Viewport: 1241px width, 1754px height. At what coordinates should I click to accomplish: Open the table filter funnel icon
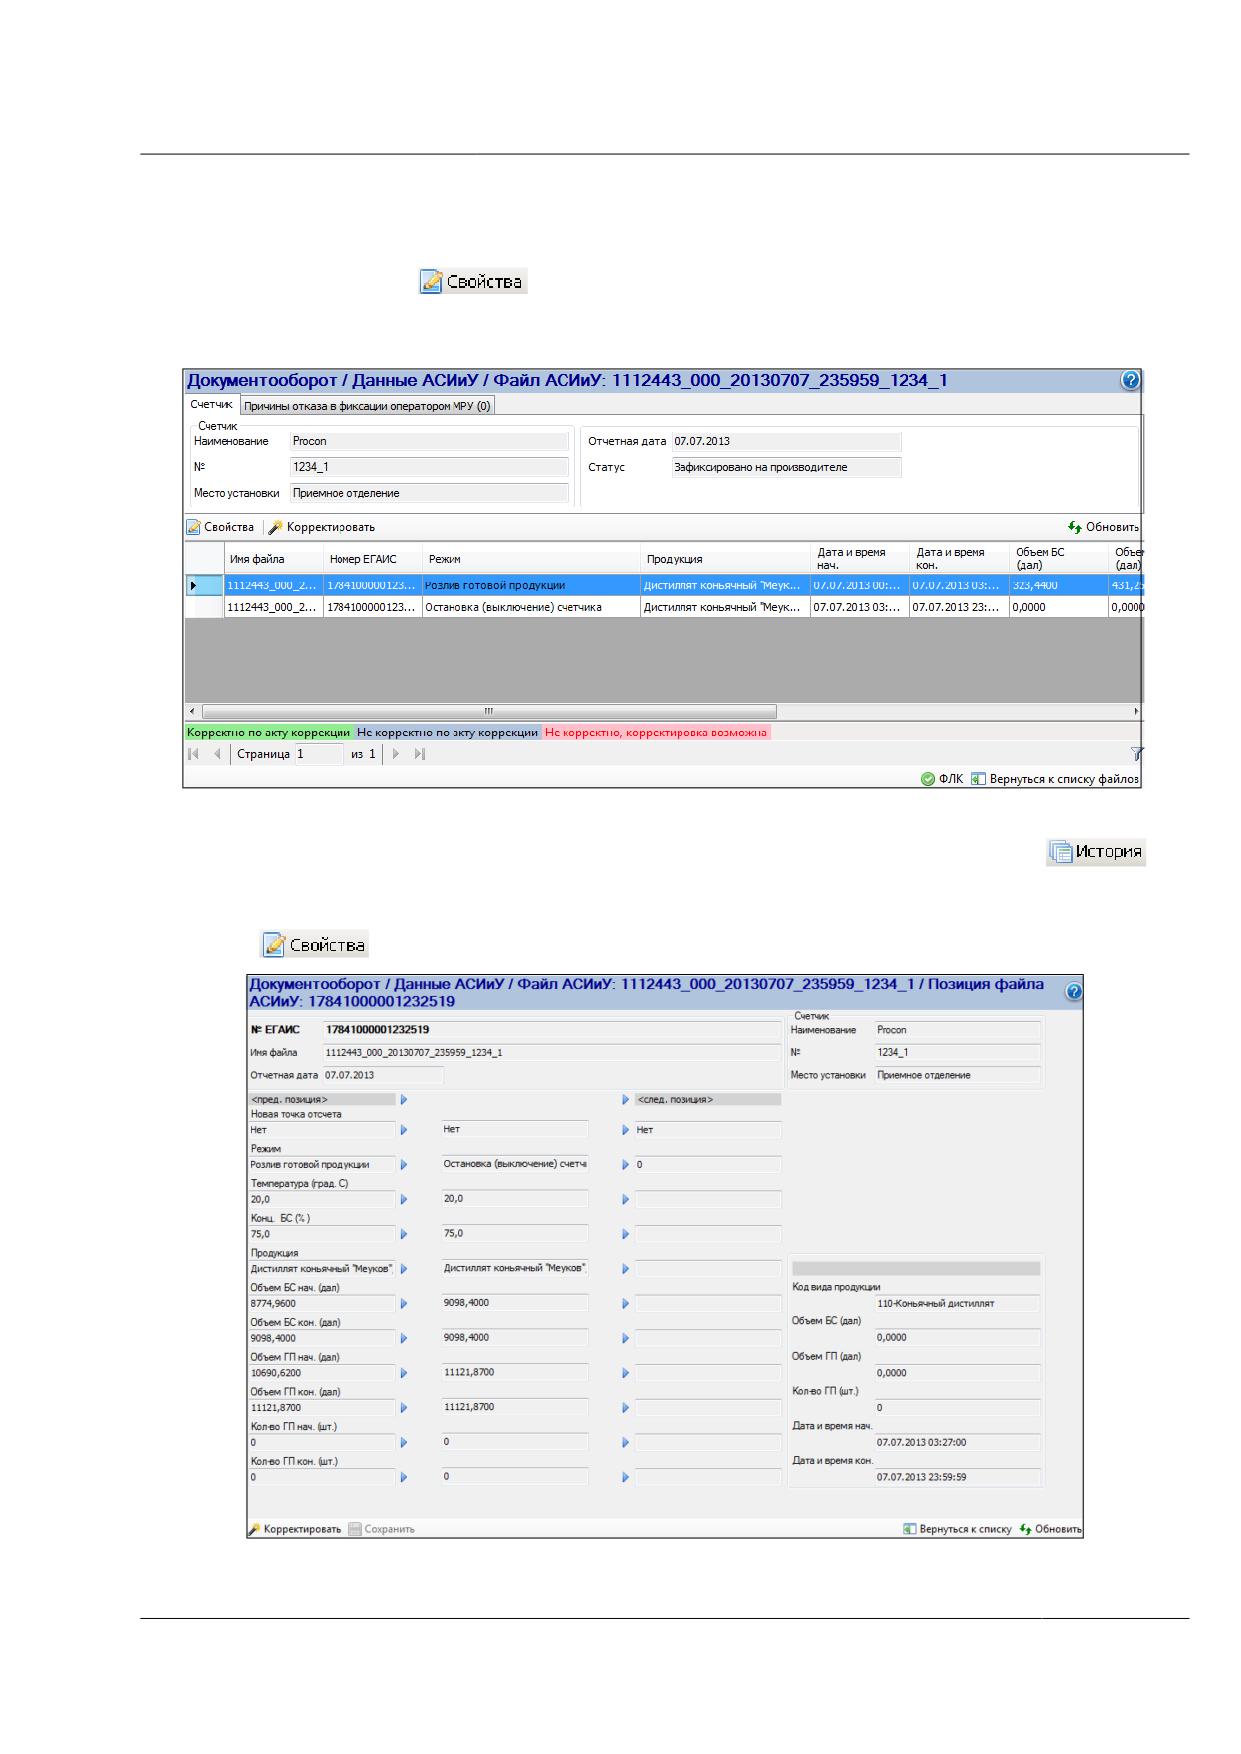1136,754
